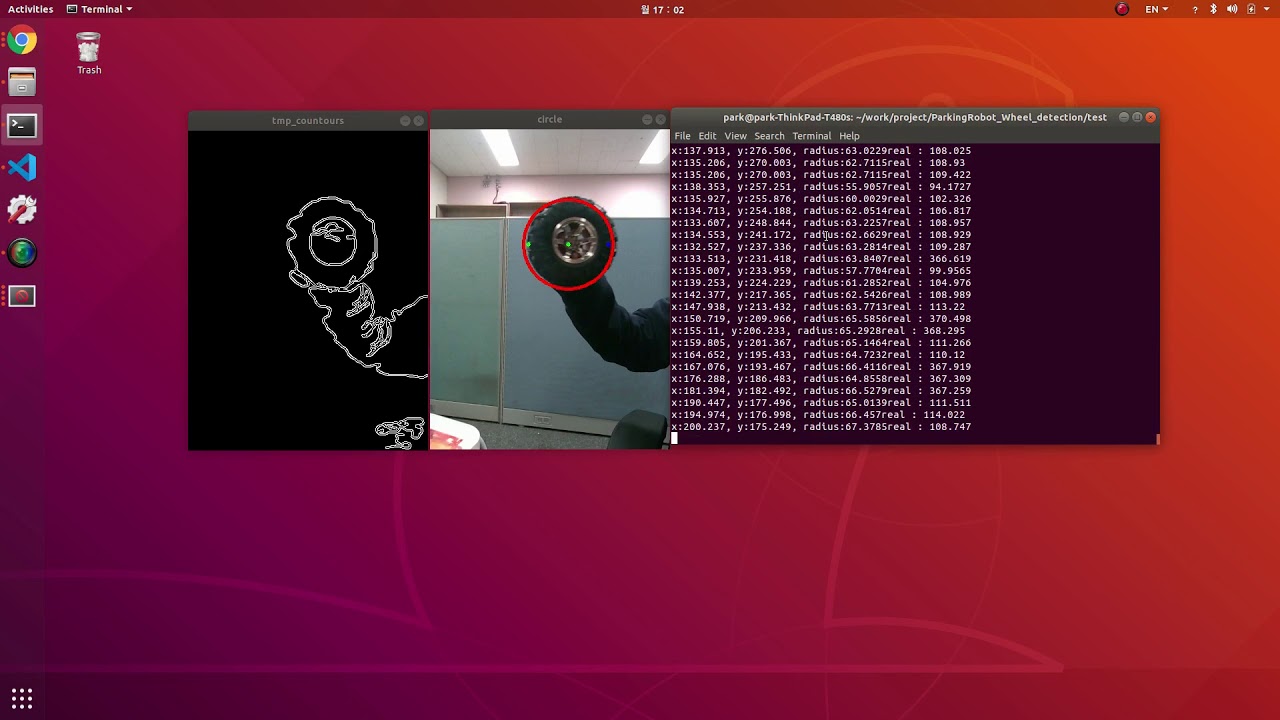
Task: Open the EN input language dropdown
Action: [1157, 9]
